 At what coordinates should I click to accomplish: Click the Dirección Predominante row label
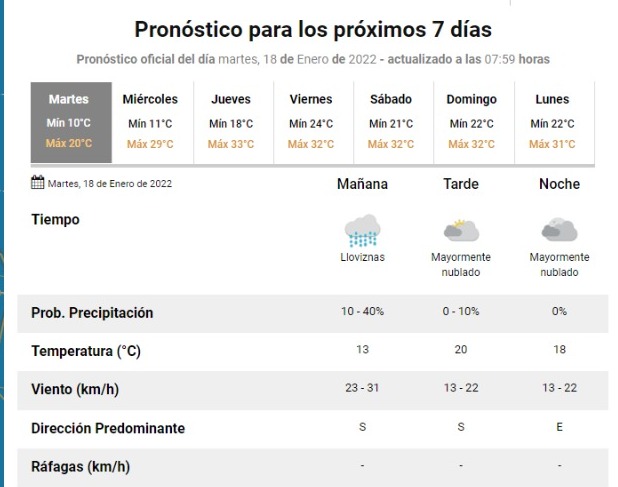(108, 428)
